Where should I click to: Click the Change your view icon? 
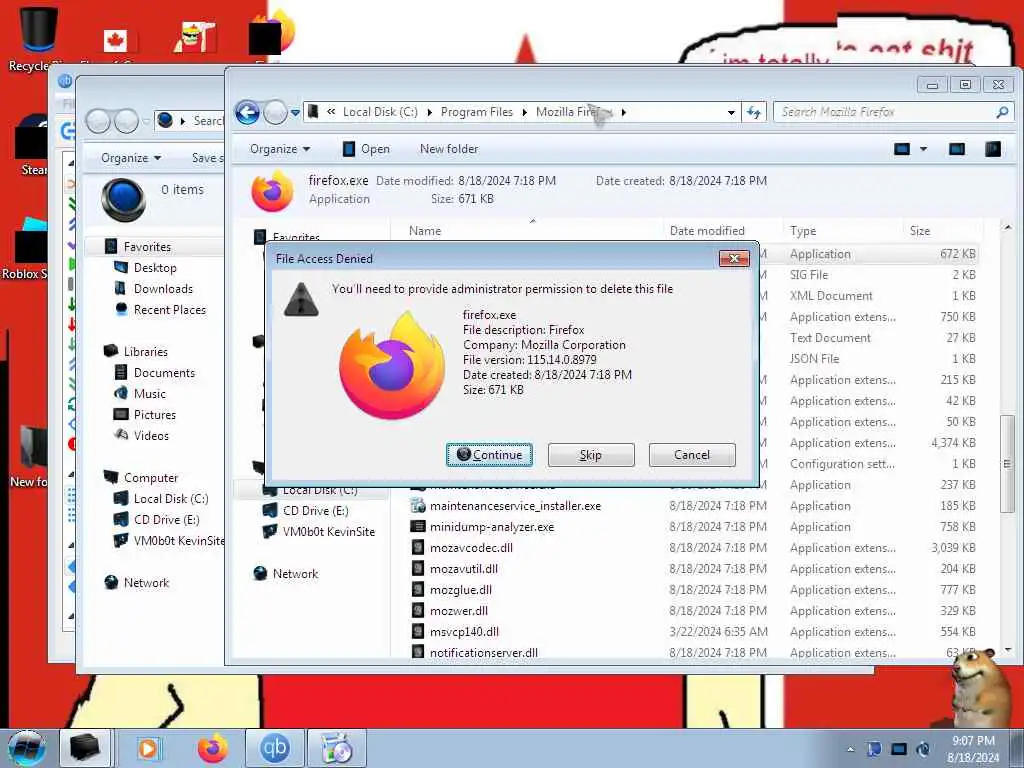(902, 149)
